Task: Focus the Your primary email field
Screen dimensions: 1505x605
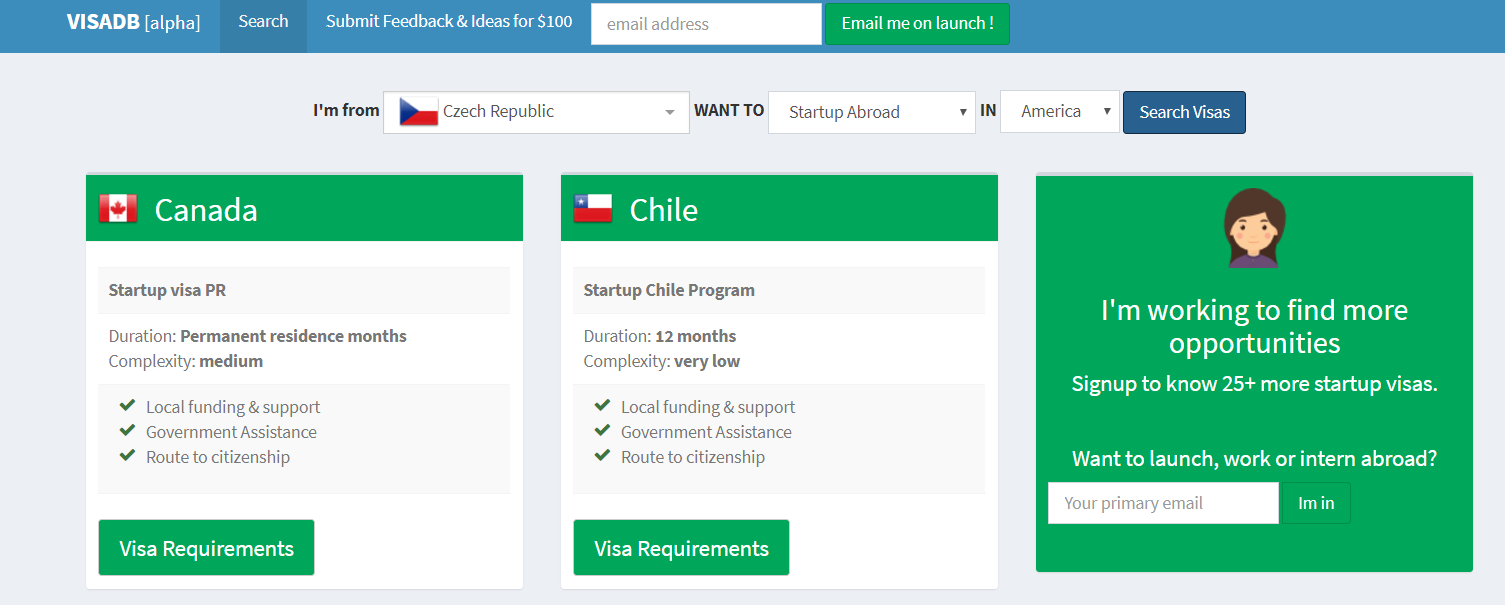Action: [x=1163, y=503]
